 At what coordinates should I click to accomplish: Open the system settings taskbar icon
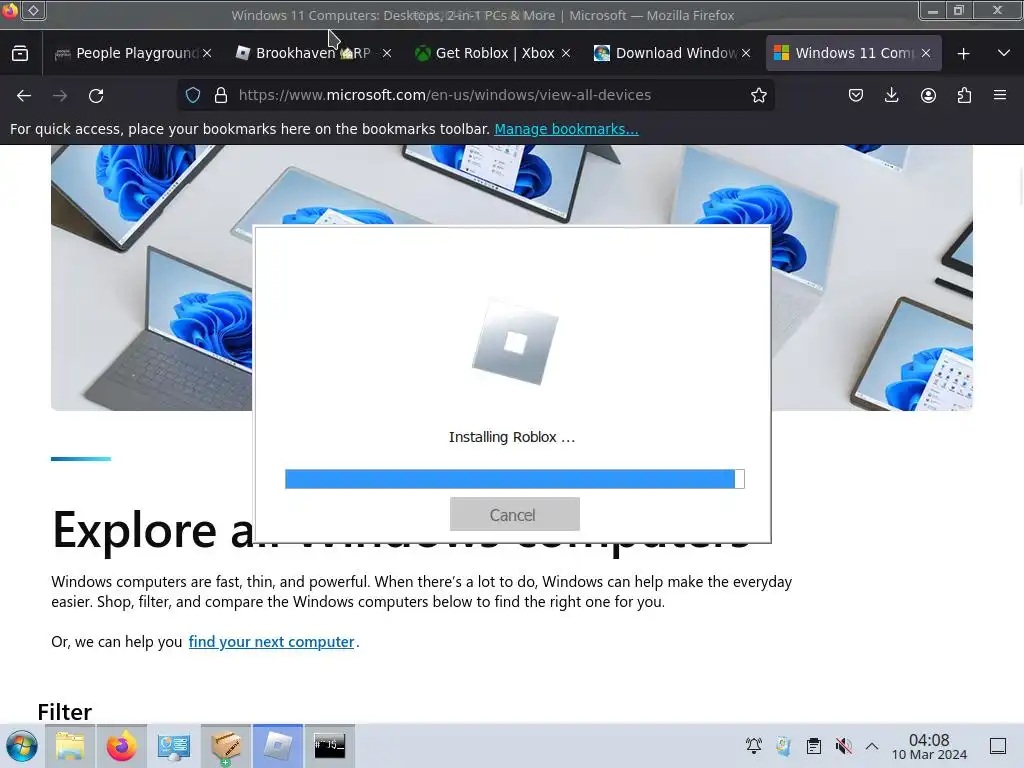click(173, 746)
